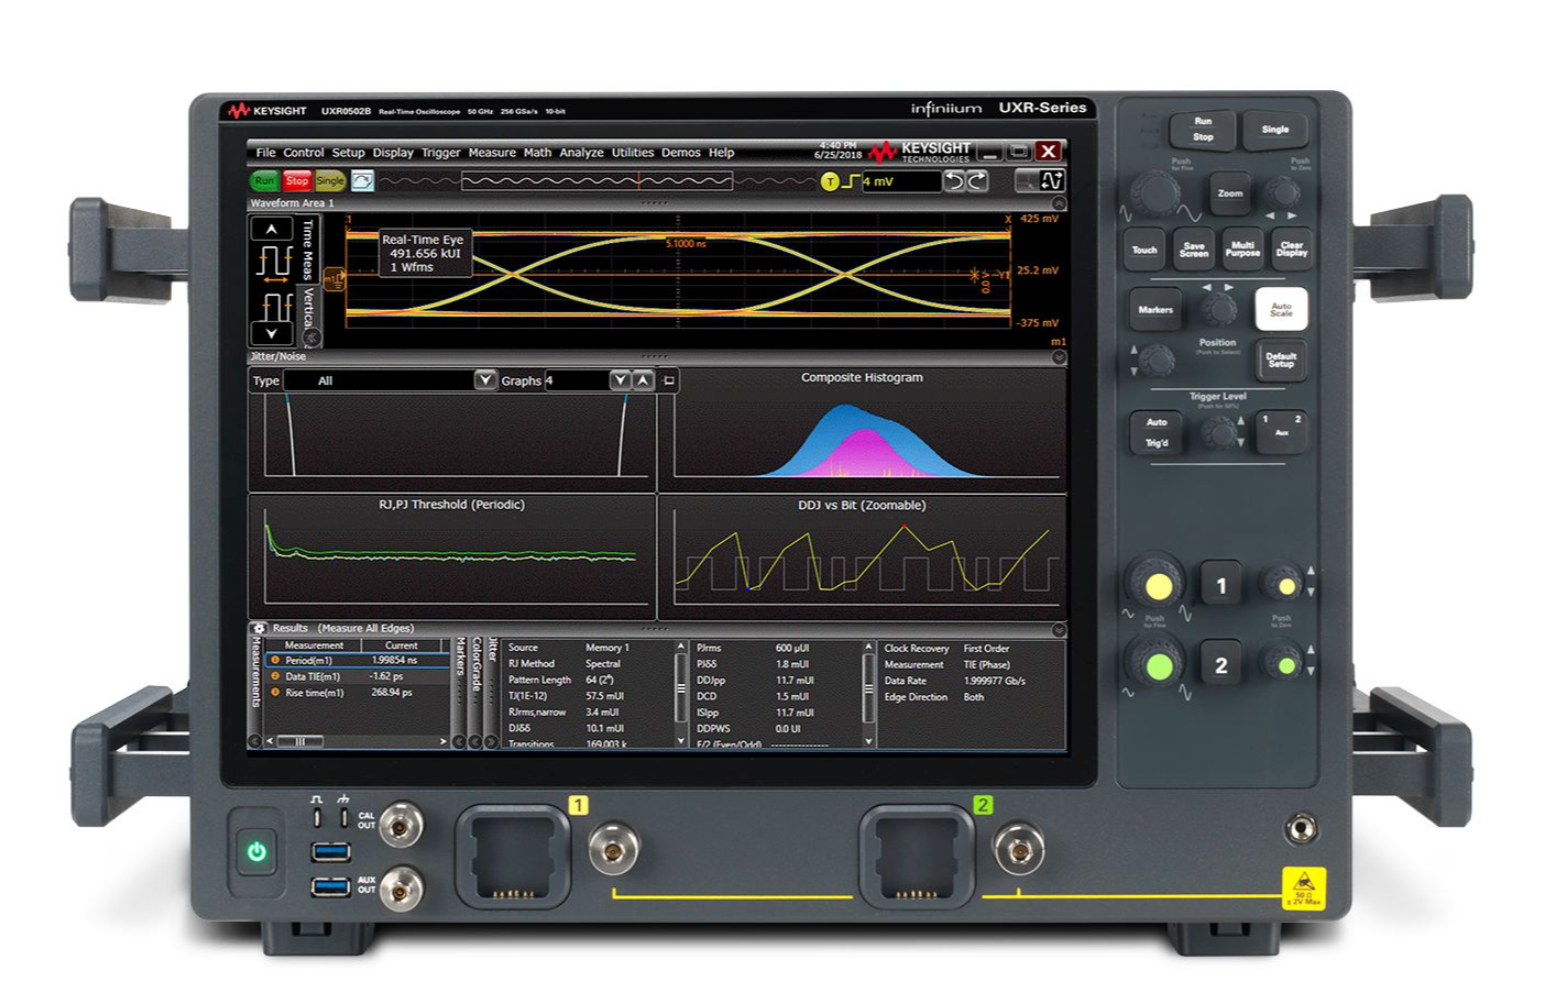
Task: Collapse the Jitter/Noise panel section
Action: (1058, 357)
